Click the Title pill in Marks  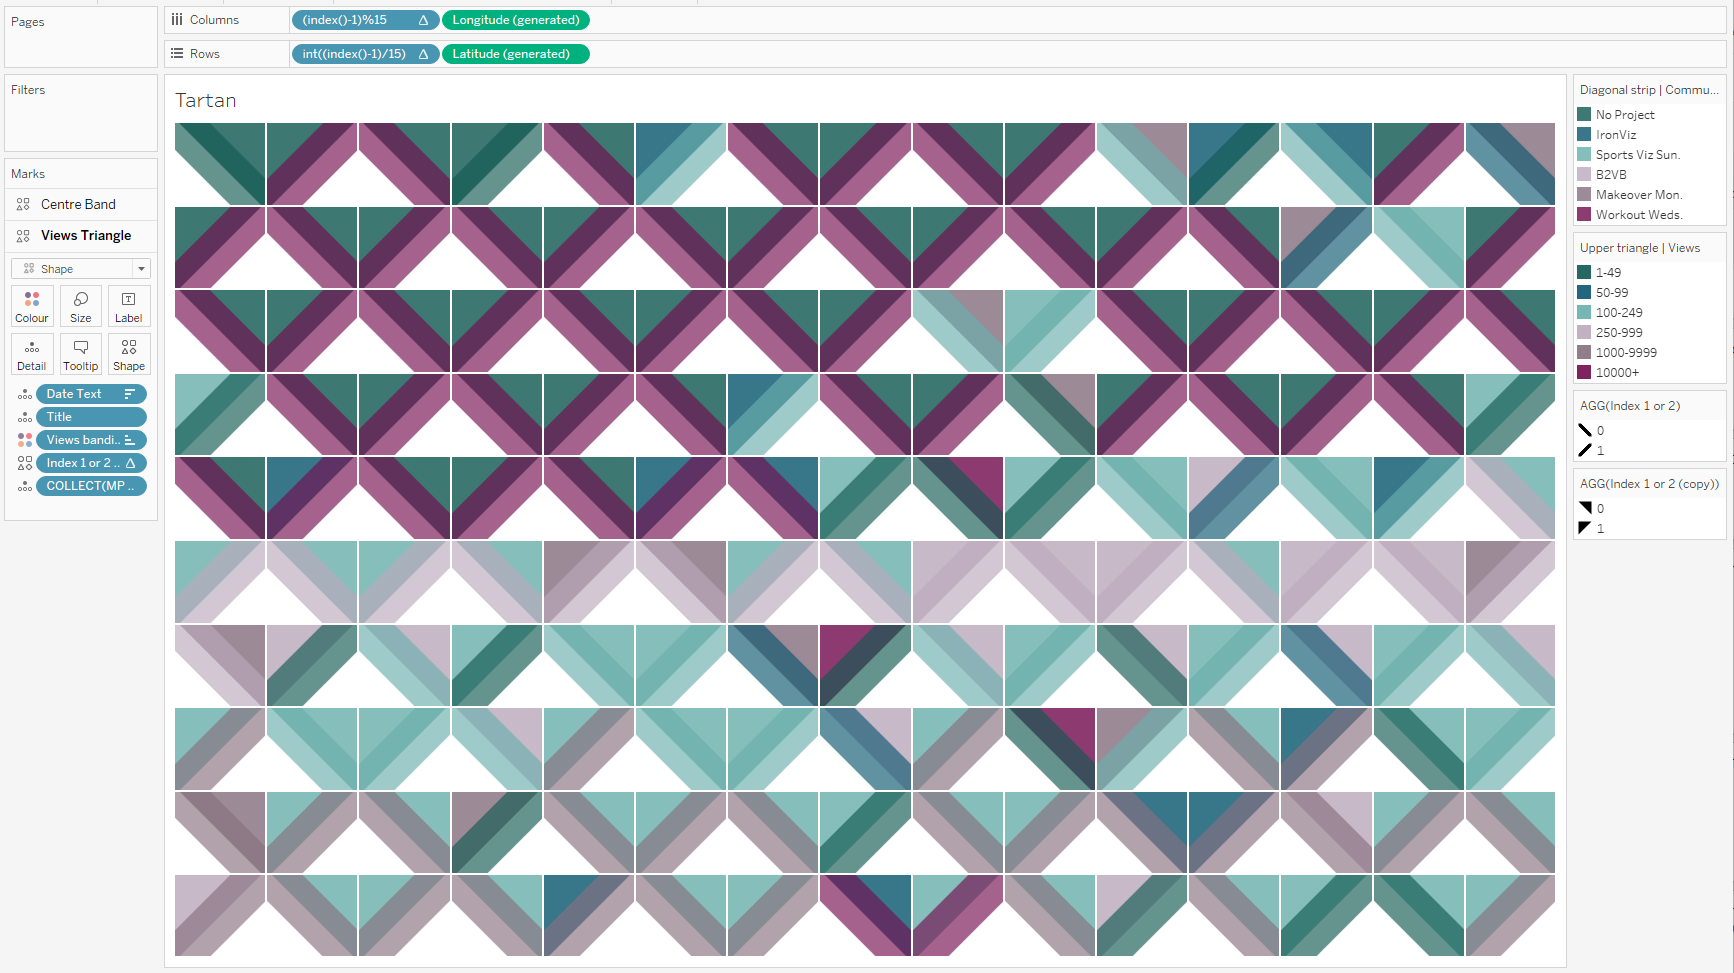click(91, 417)
